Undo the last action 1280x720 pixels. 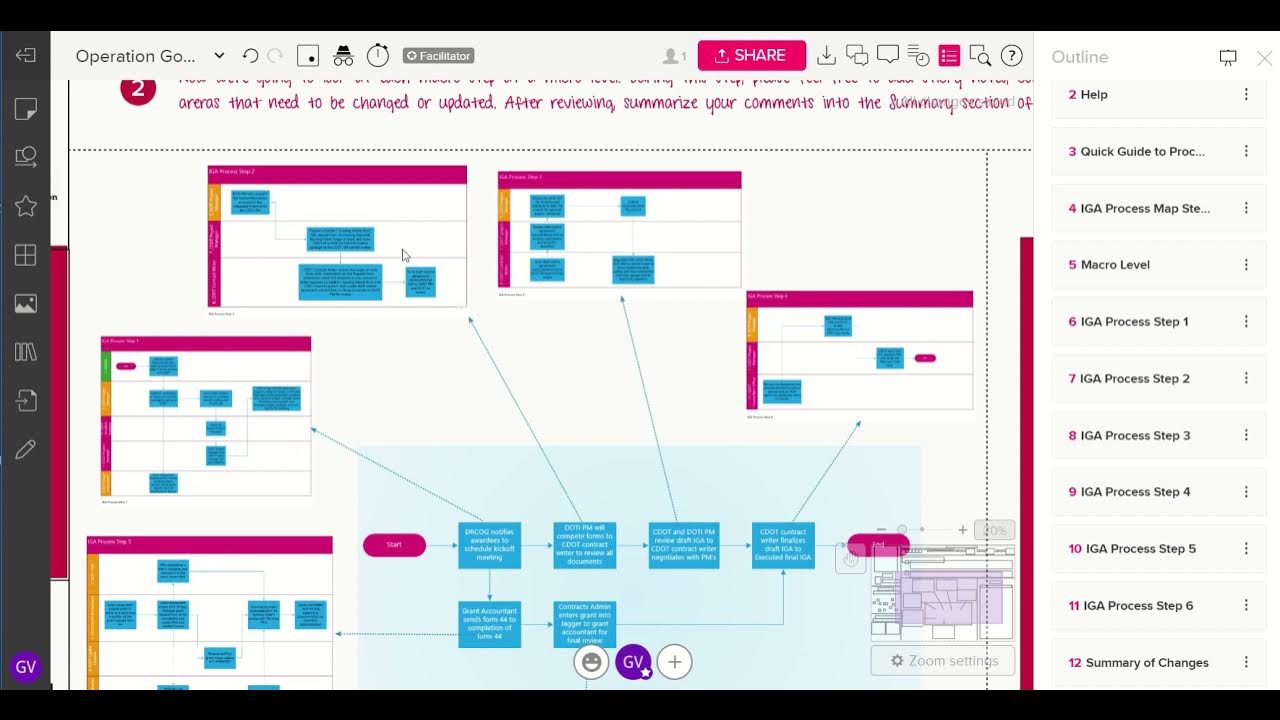tap(250, 56)
